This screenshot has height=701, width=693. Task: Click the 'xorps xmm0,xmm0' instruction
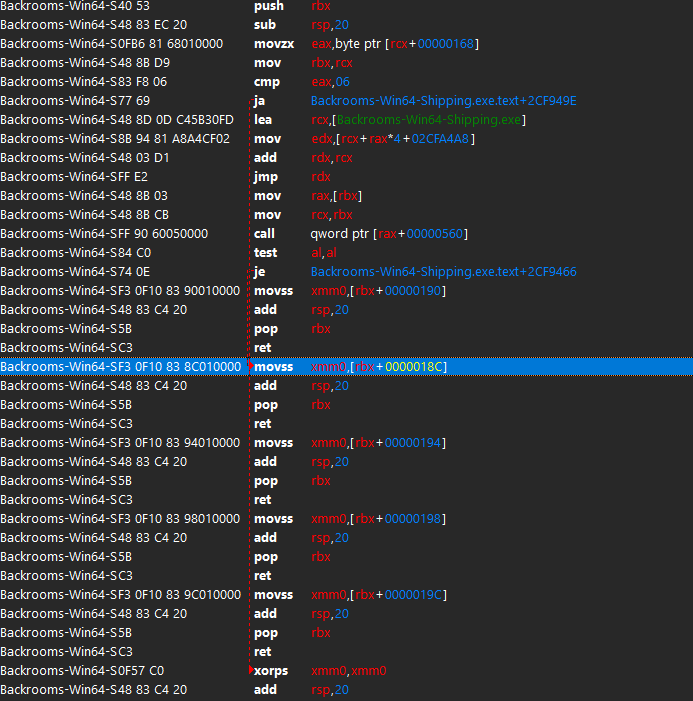pos(346,671)
